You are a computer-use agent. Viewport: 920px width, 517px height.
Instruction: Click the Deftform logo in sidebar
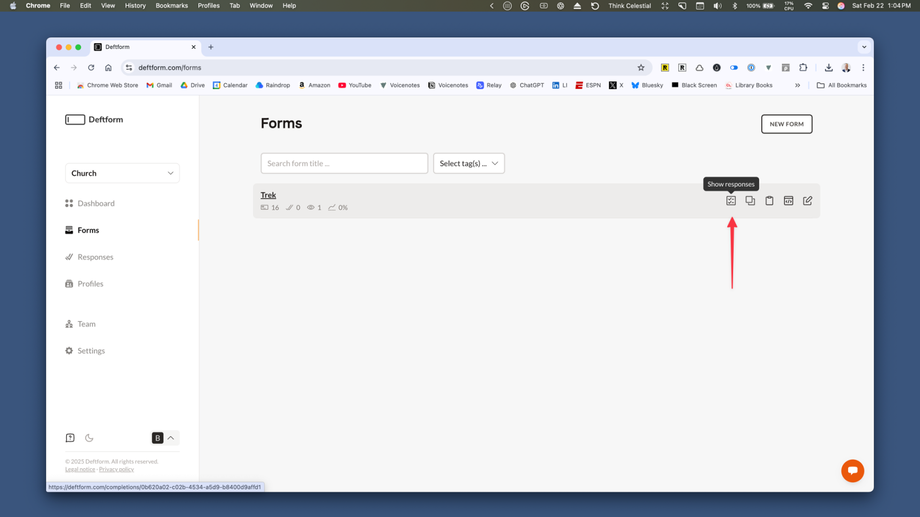click(94, 120)
